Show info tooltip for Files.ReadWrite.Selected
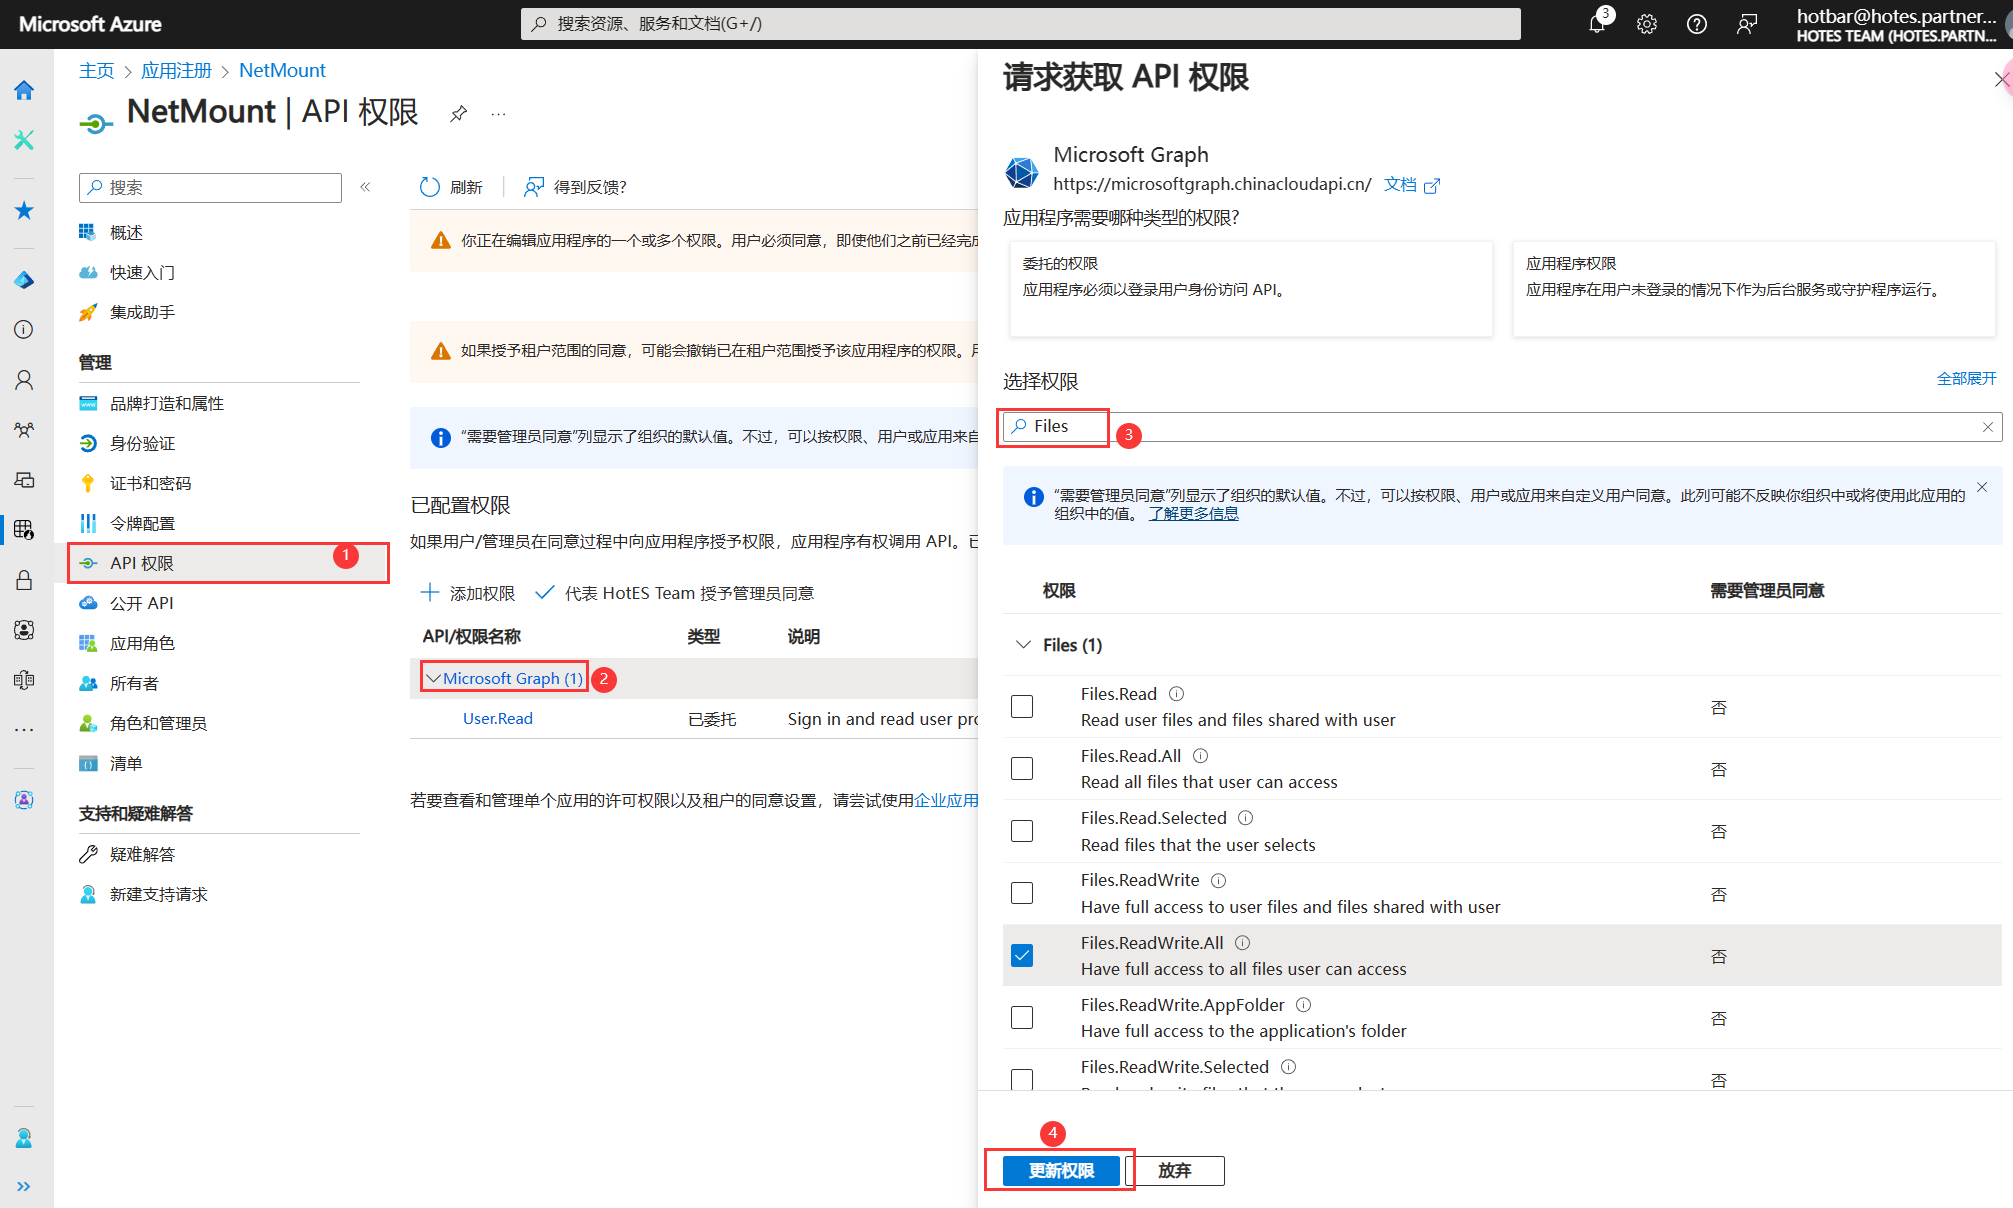The image size is (2013, 1208). coord(1289,1067)
